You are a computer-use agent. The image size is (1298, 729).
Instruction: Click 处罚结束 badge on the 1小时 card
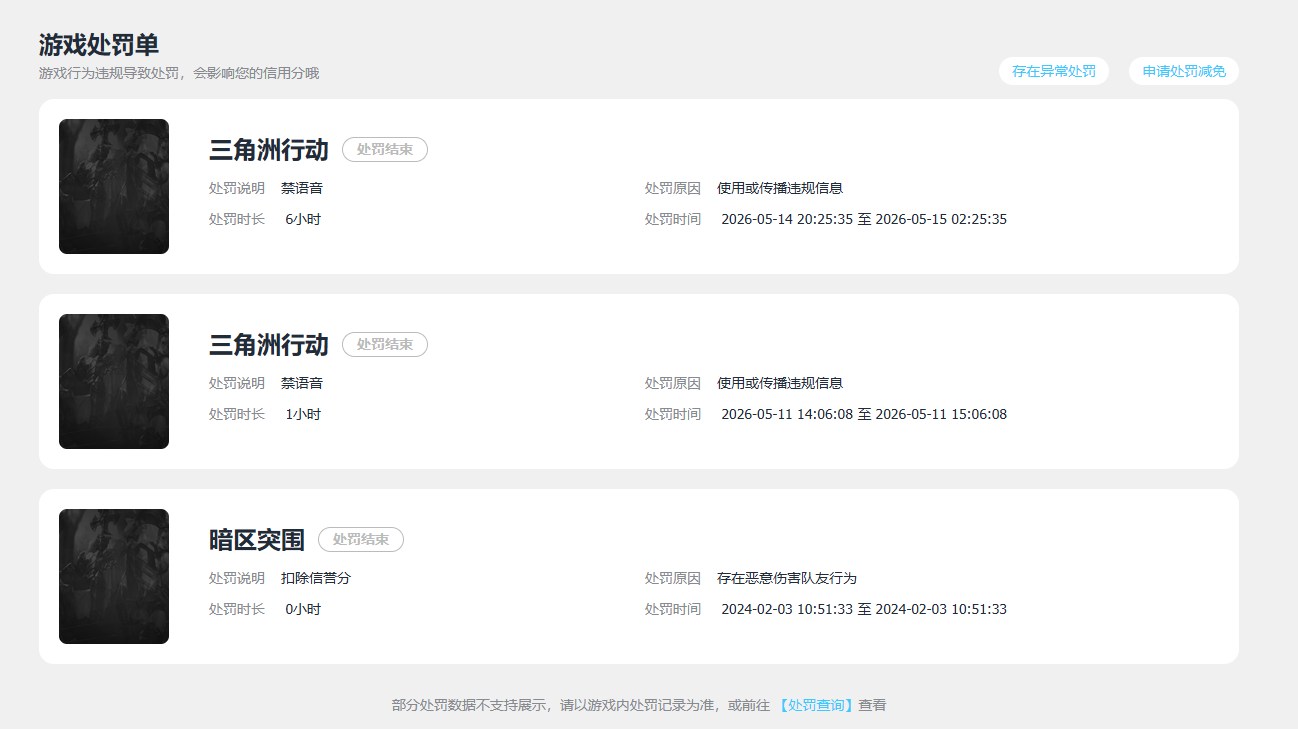coord(385,345)
